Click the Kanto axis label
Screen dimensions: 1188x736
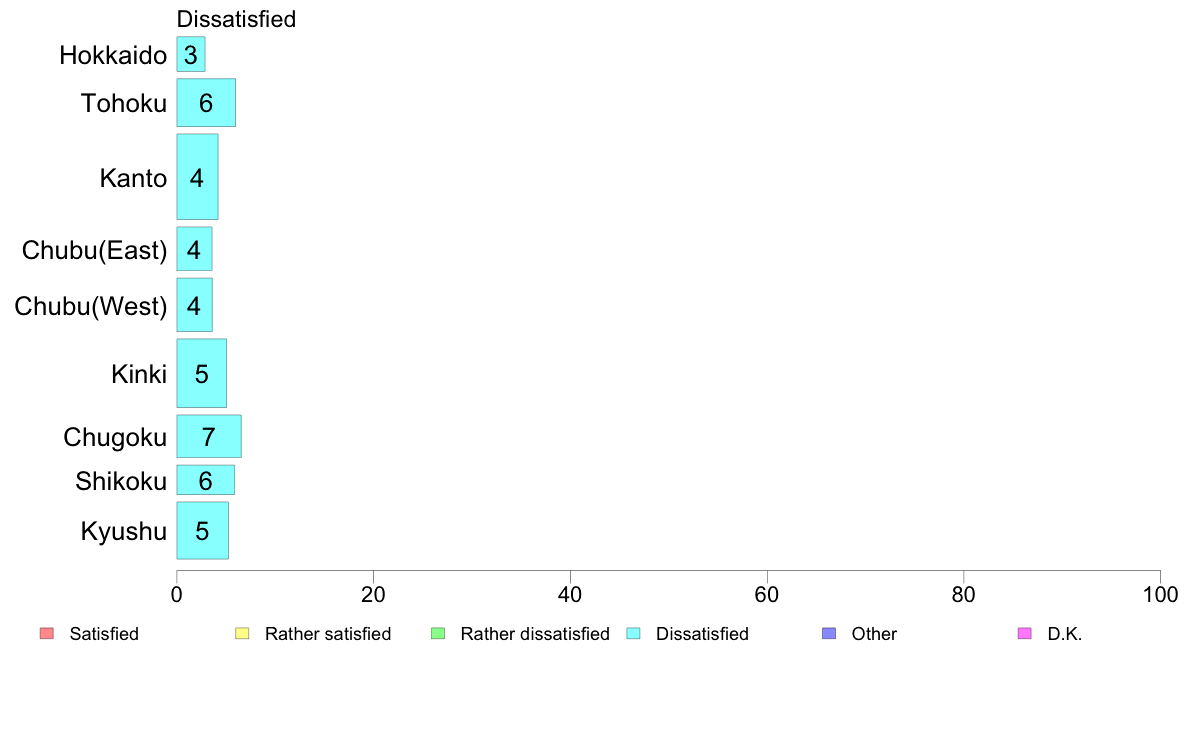(x=133, y=178)
